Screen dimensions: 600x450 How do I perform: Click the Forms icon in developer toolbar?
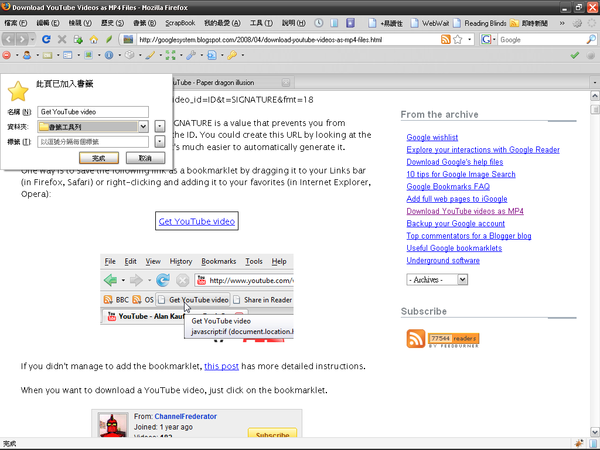(x=68, y=55)
